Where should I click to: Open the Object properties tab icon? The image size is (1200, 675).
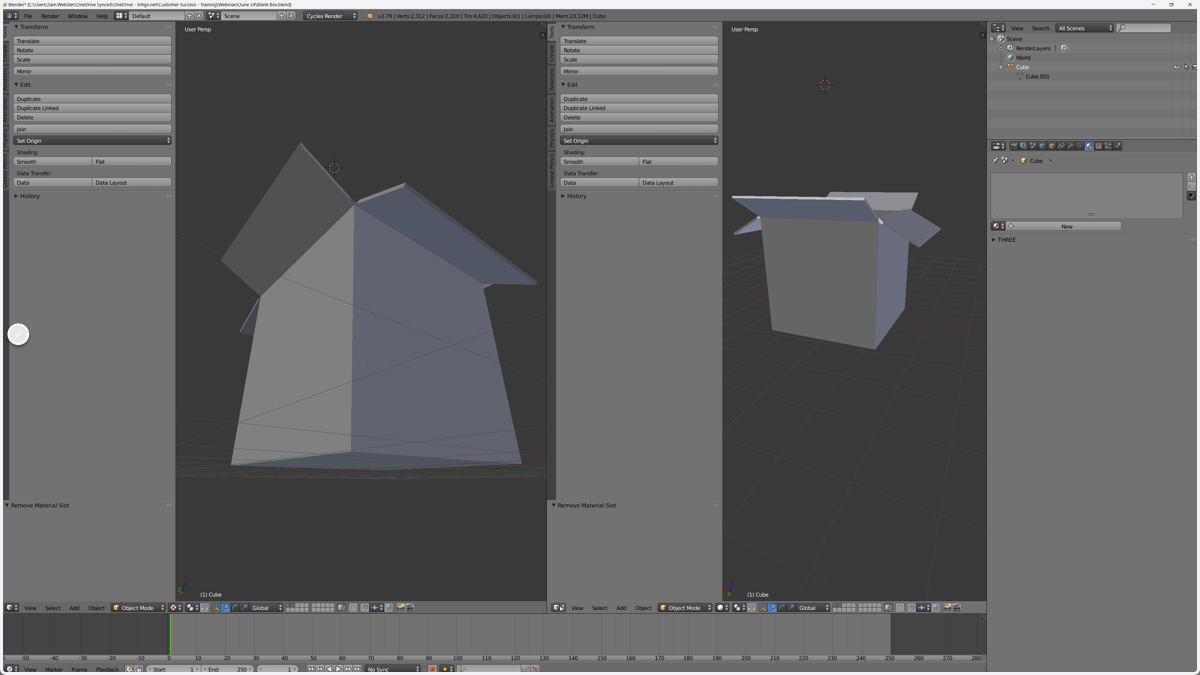click(1052, 146)
